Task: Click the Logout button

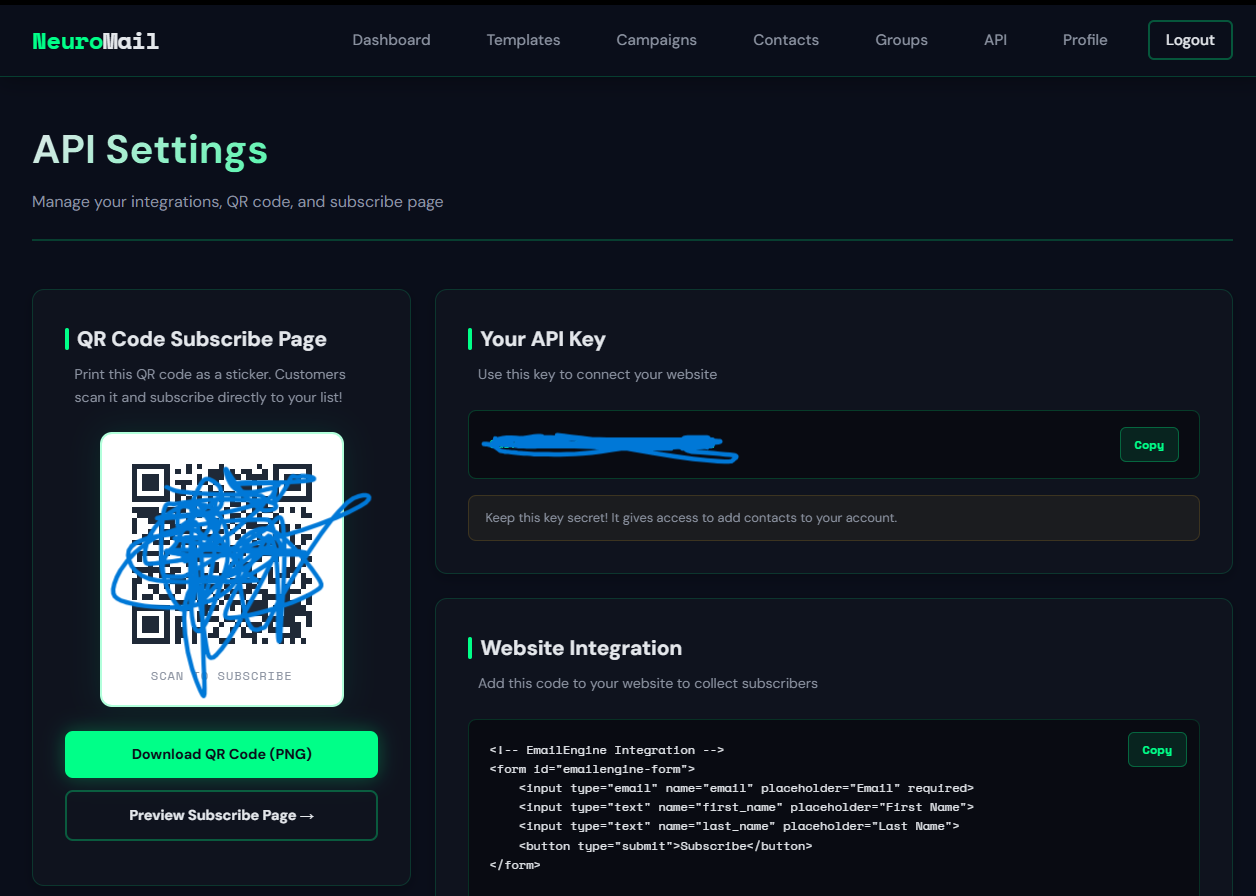Action: [1190, 40]
